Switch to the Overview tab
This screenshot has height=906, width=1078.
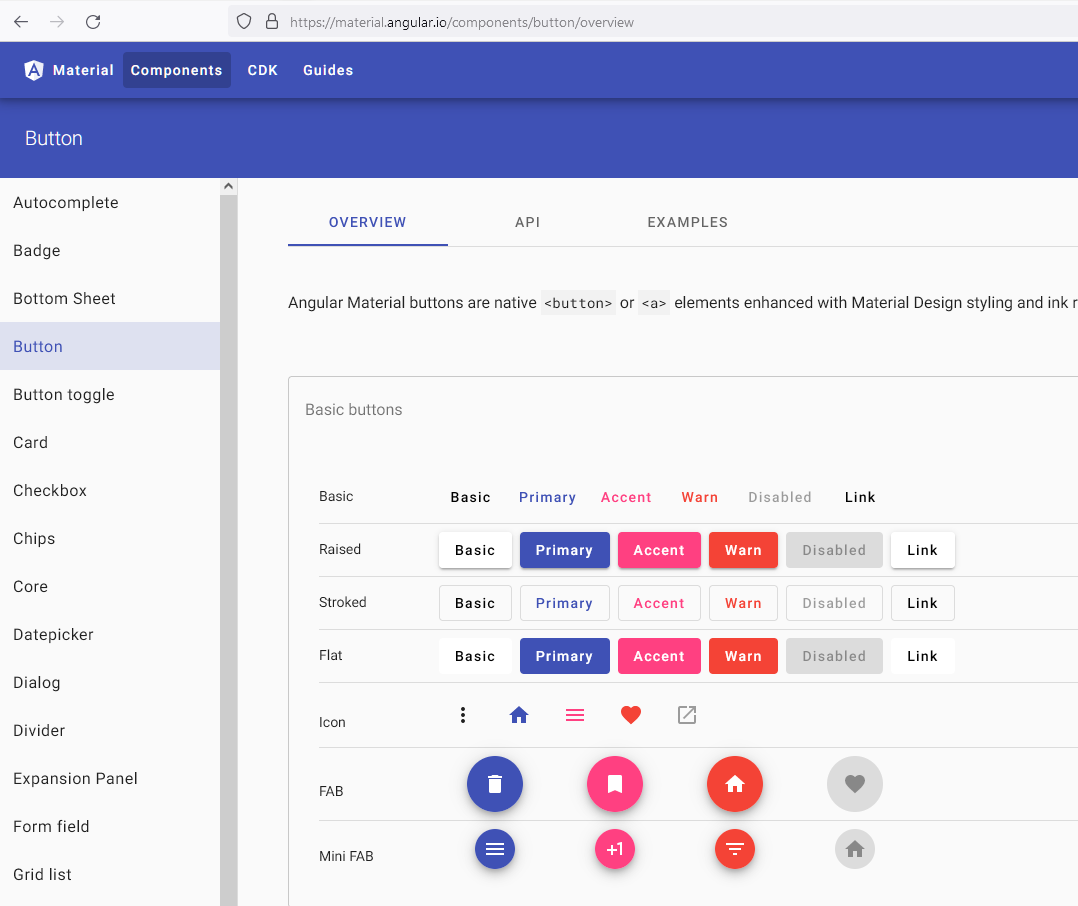tap(368, 222)
